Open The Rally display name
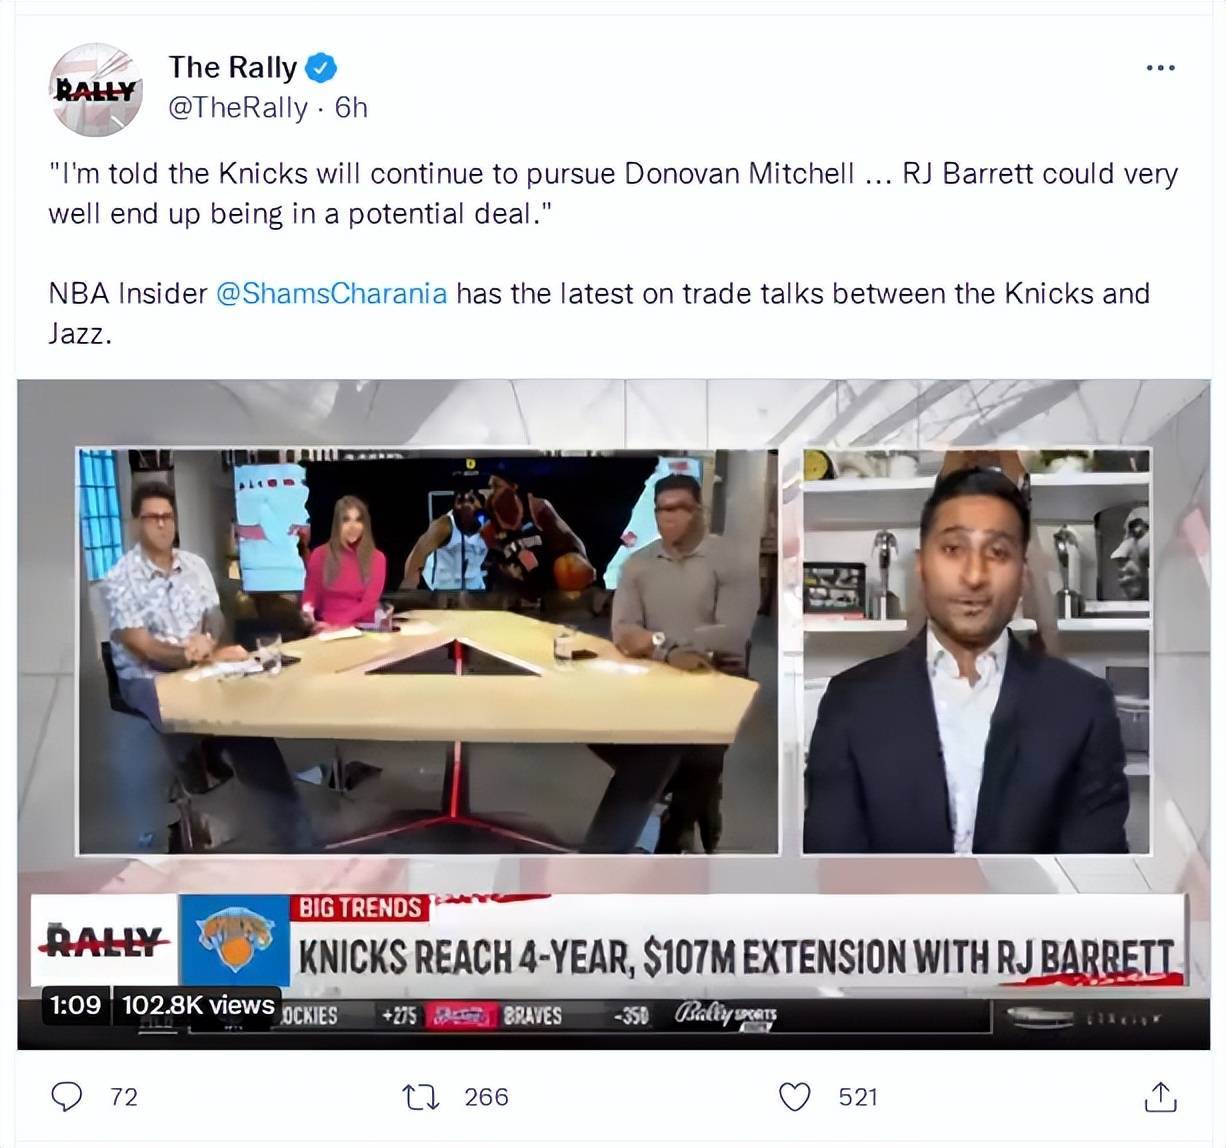Screen dimensions: 1226x1148 pos(233,67)
